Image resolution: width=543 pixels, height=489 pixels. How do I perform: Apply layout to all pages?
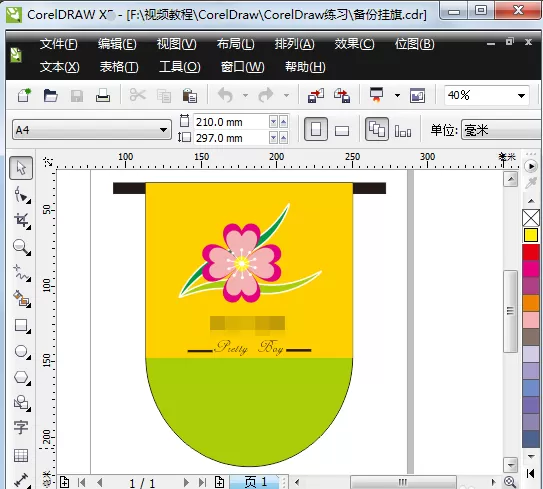point(377,129)
